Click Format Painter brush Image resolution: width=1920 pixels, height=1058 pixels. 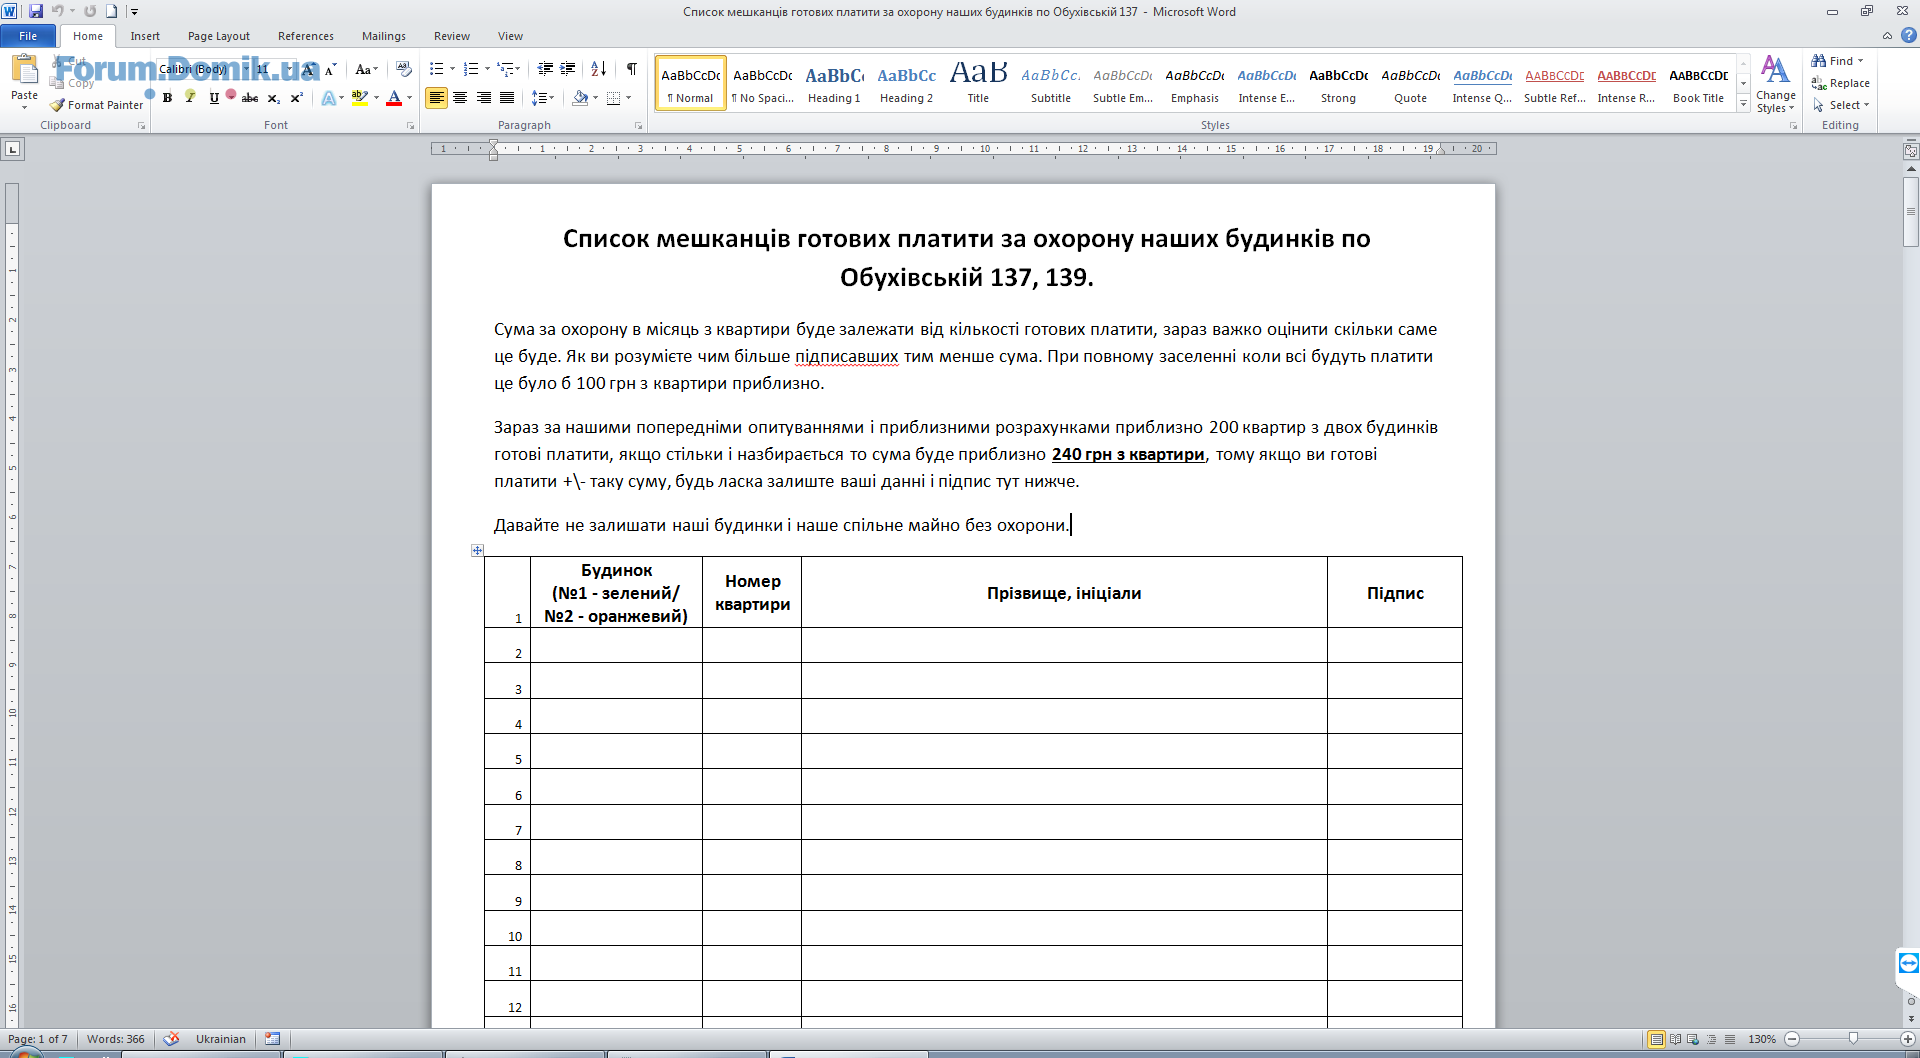point(58,105)
